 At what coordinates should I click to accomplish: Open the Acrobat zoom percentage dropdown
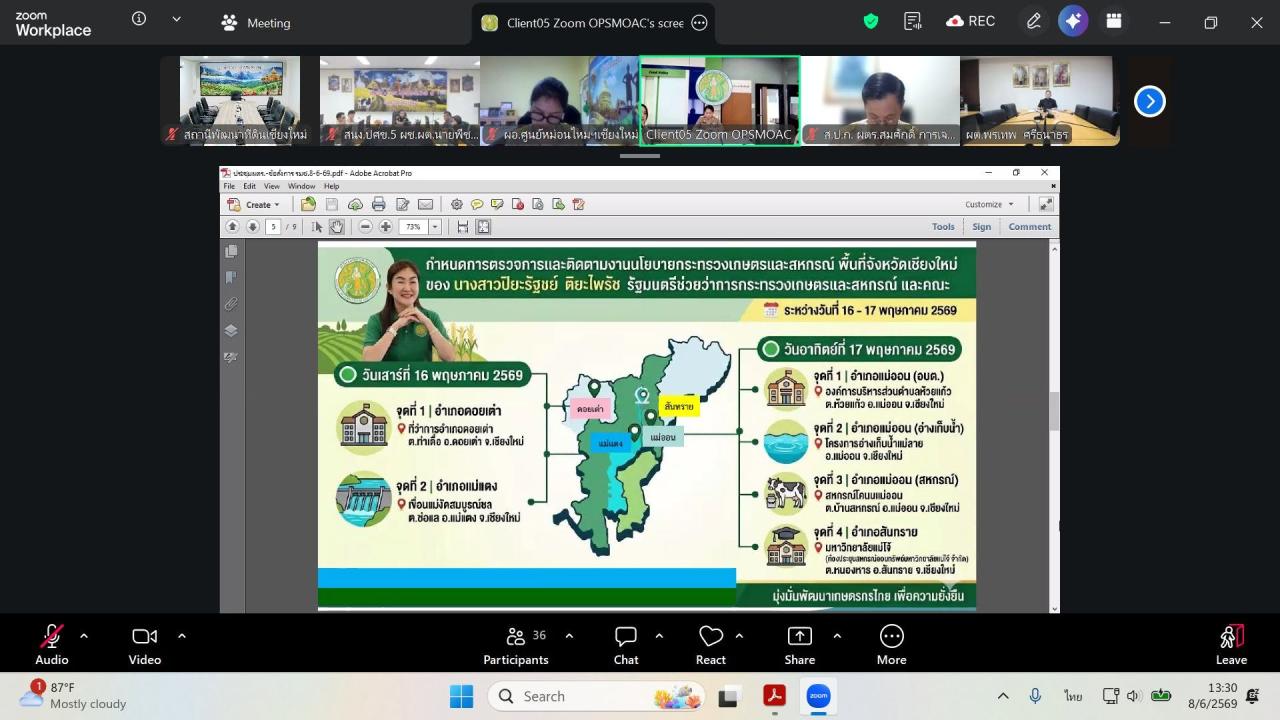click(x=435, y=227)
